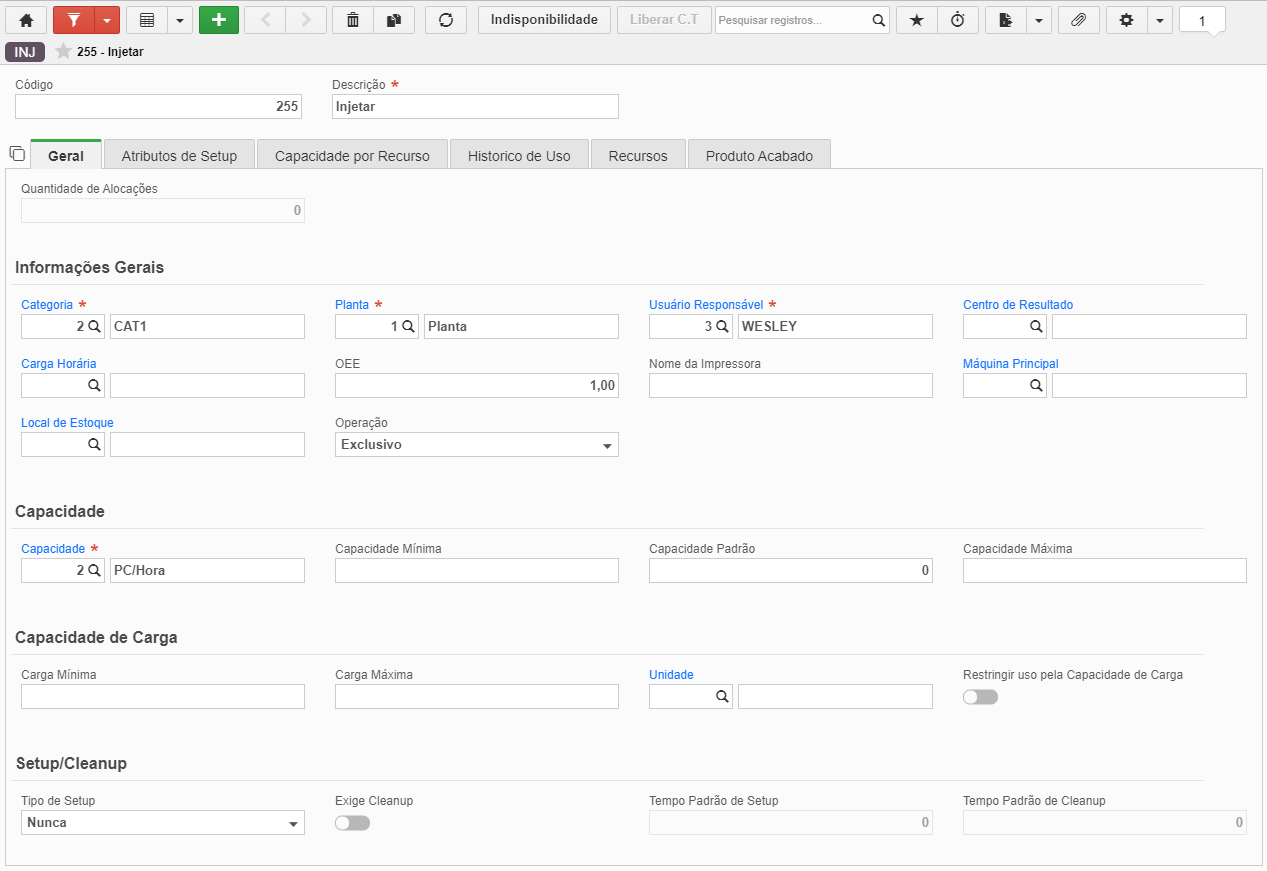Mark 255 - Injetar as favorite star
The height and width of the screenshot is (871, 1267).
(63, 51)
